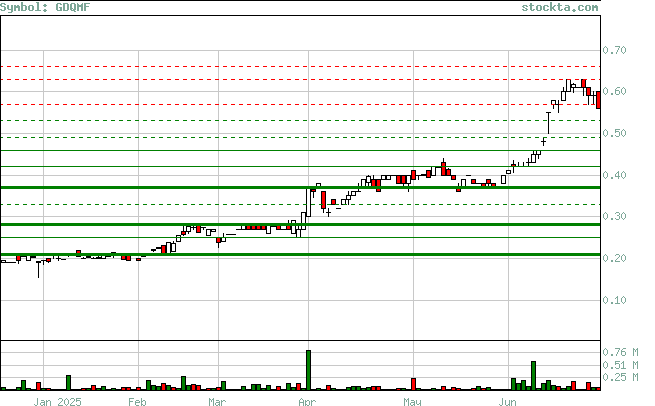Screen dimensions: 655x406
Task: Click the 'May' date axis label
Action: [412, 402]
